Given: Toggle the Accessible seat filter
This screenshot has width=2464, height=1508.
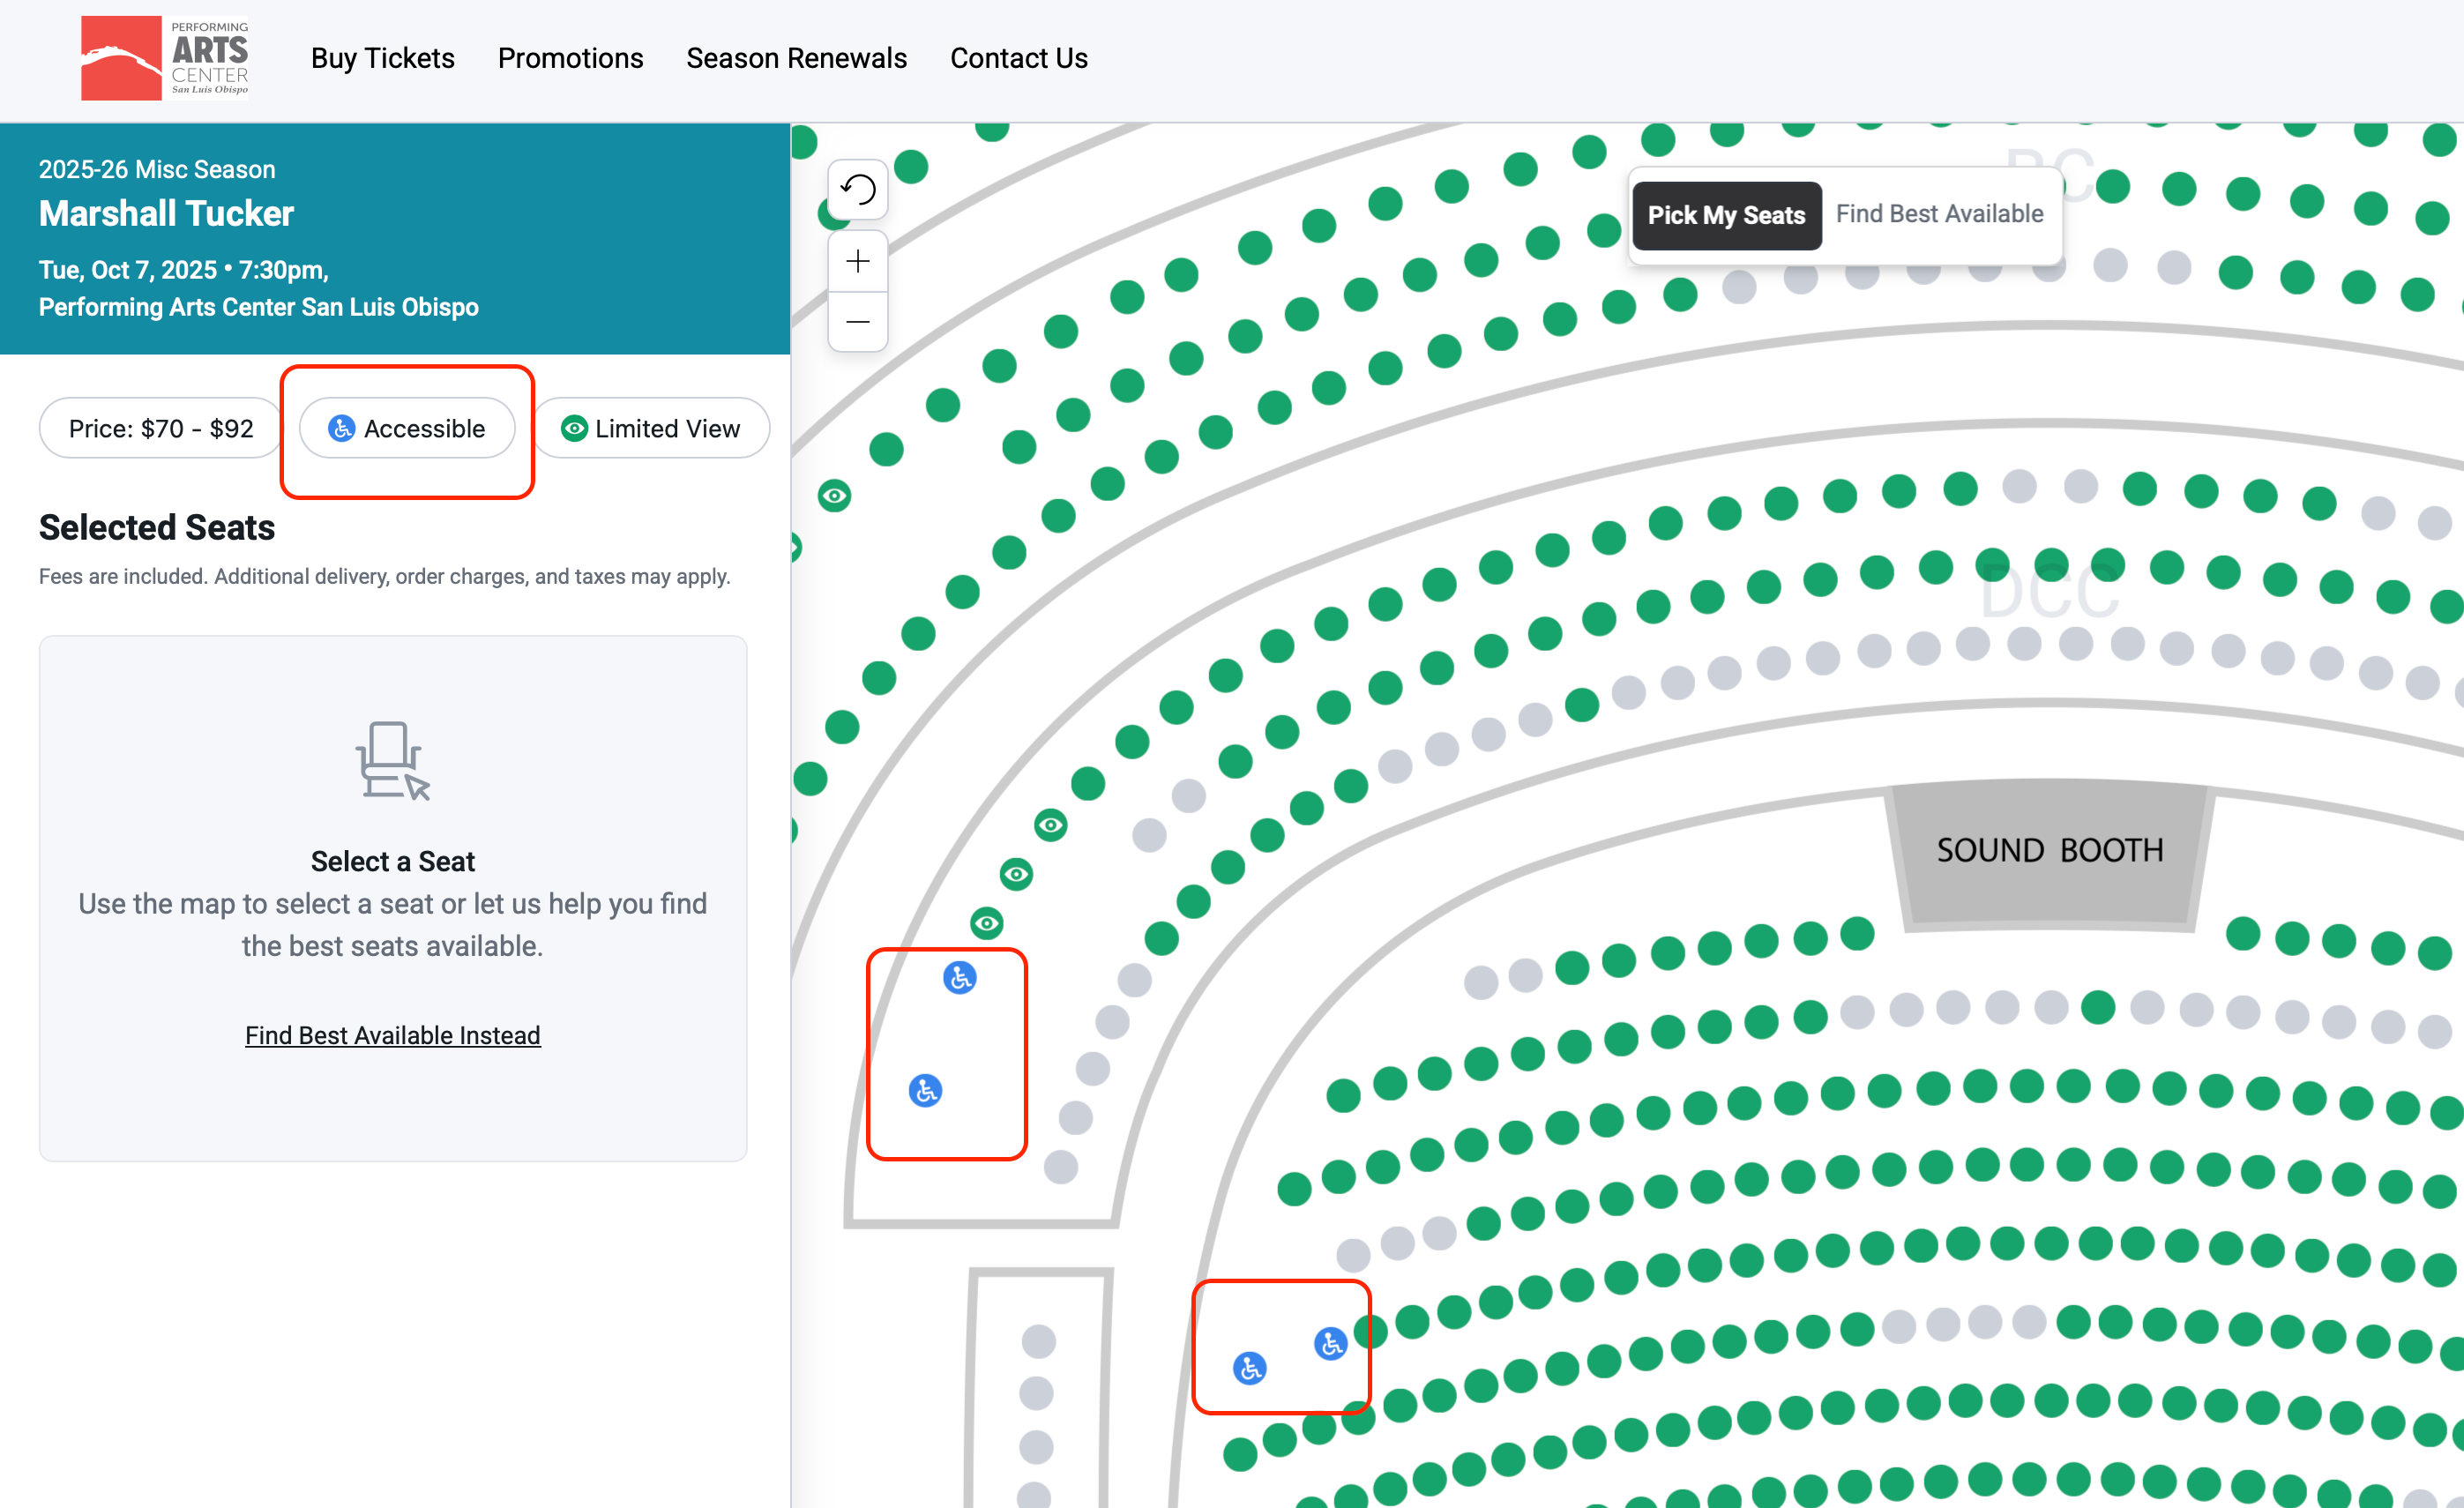Looking at the screenshot, I should 407,429.
